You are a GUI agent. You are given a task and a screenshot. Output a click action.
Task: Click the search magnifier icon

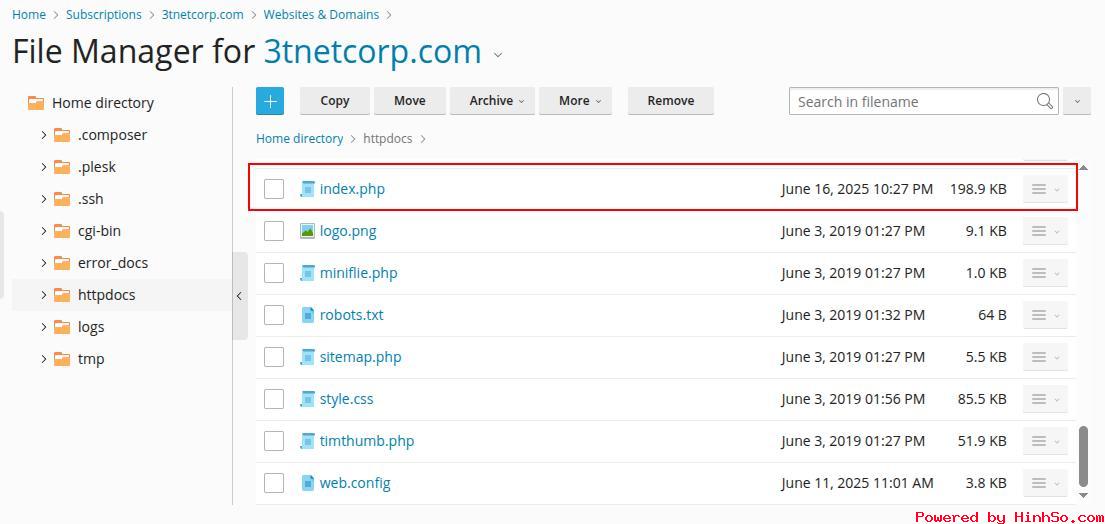(1045, 101)
